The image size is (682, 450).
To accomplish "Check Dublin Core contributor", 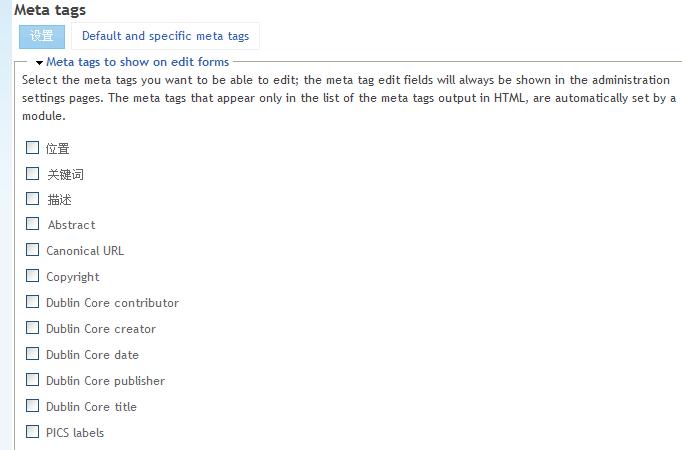I will [32, 302].
